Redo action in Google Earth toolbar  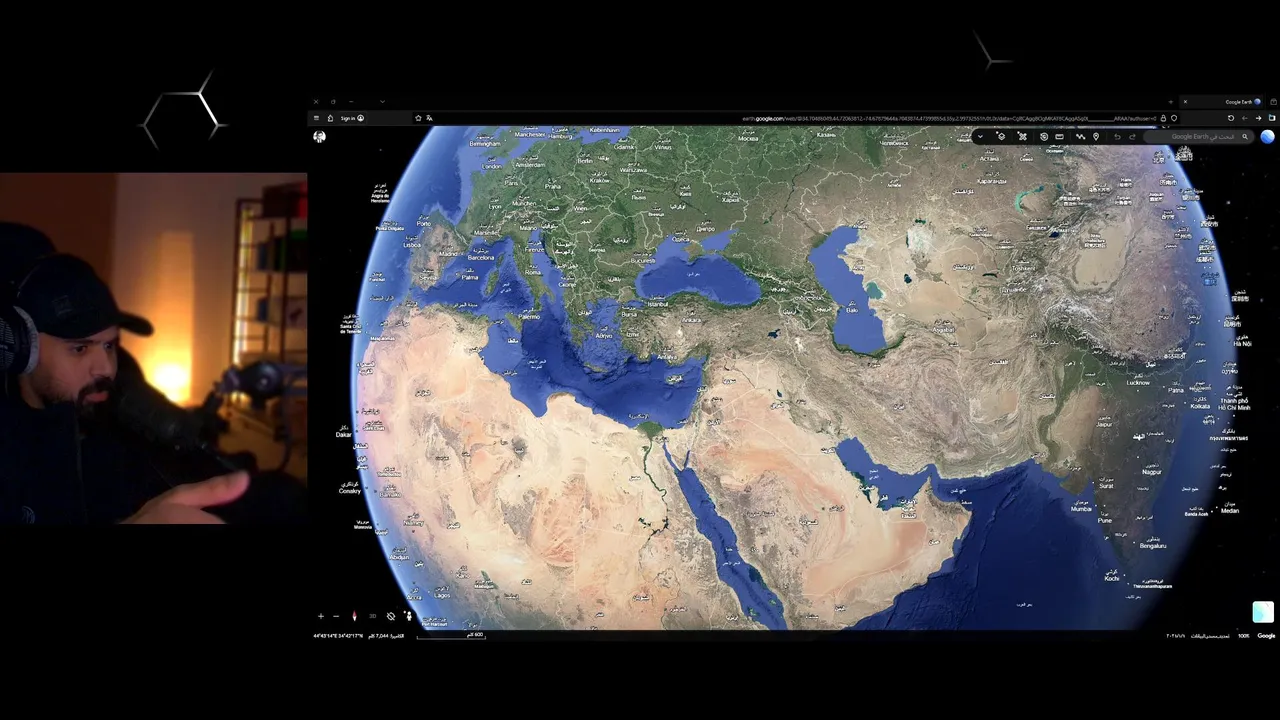1132,137
